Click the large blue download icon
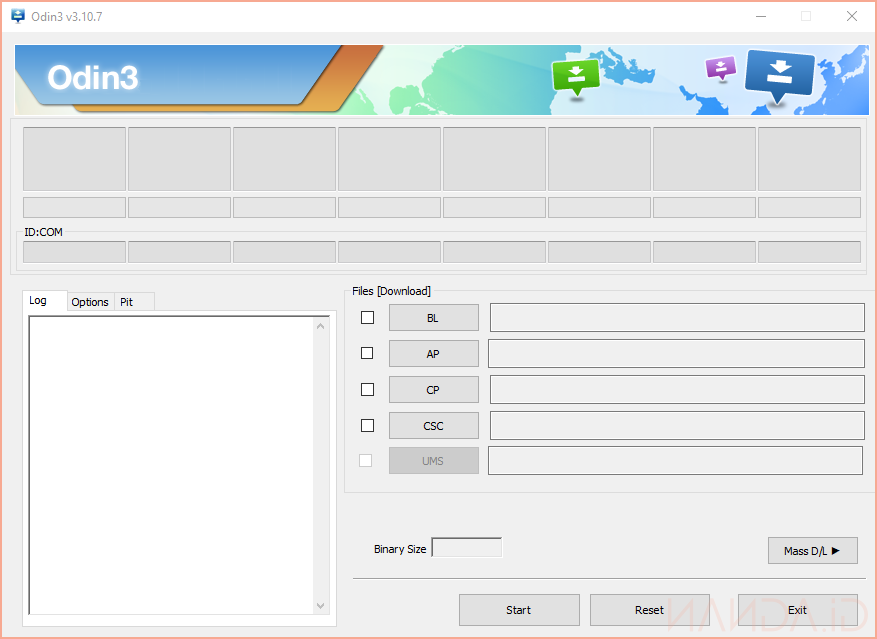This screenshot has height=639, width=877. point(780,73)
